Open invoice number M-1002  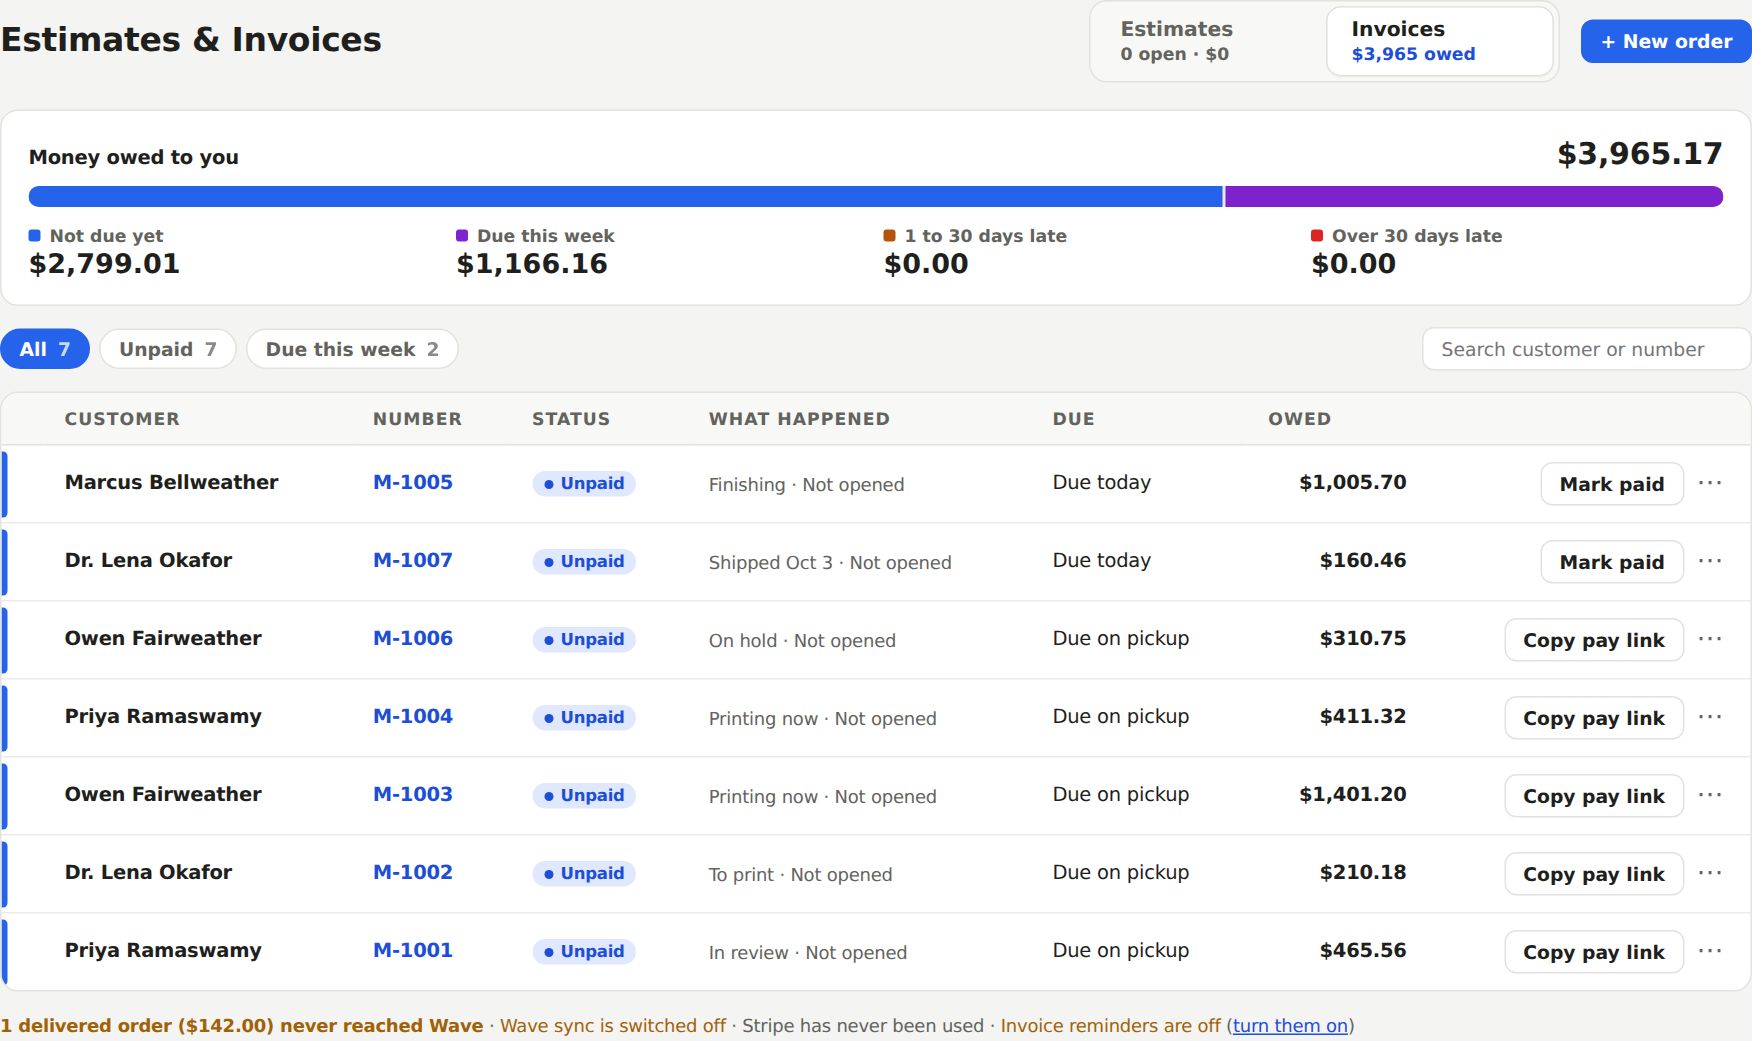[413, 872]
